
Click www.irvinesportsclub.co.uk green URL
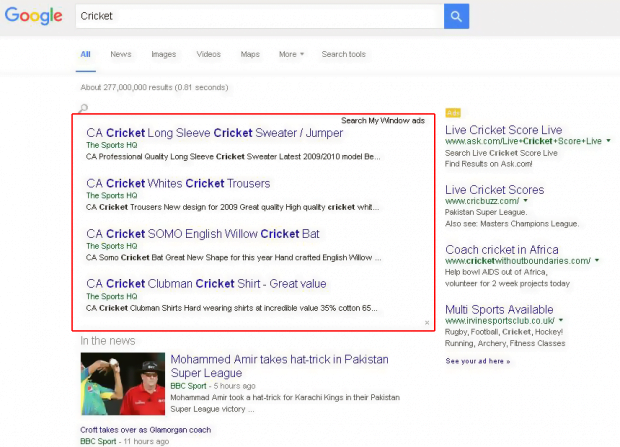(500, 320)
